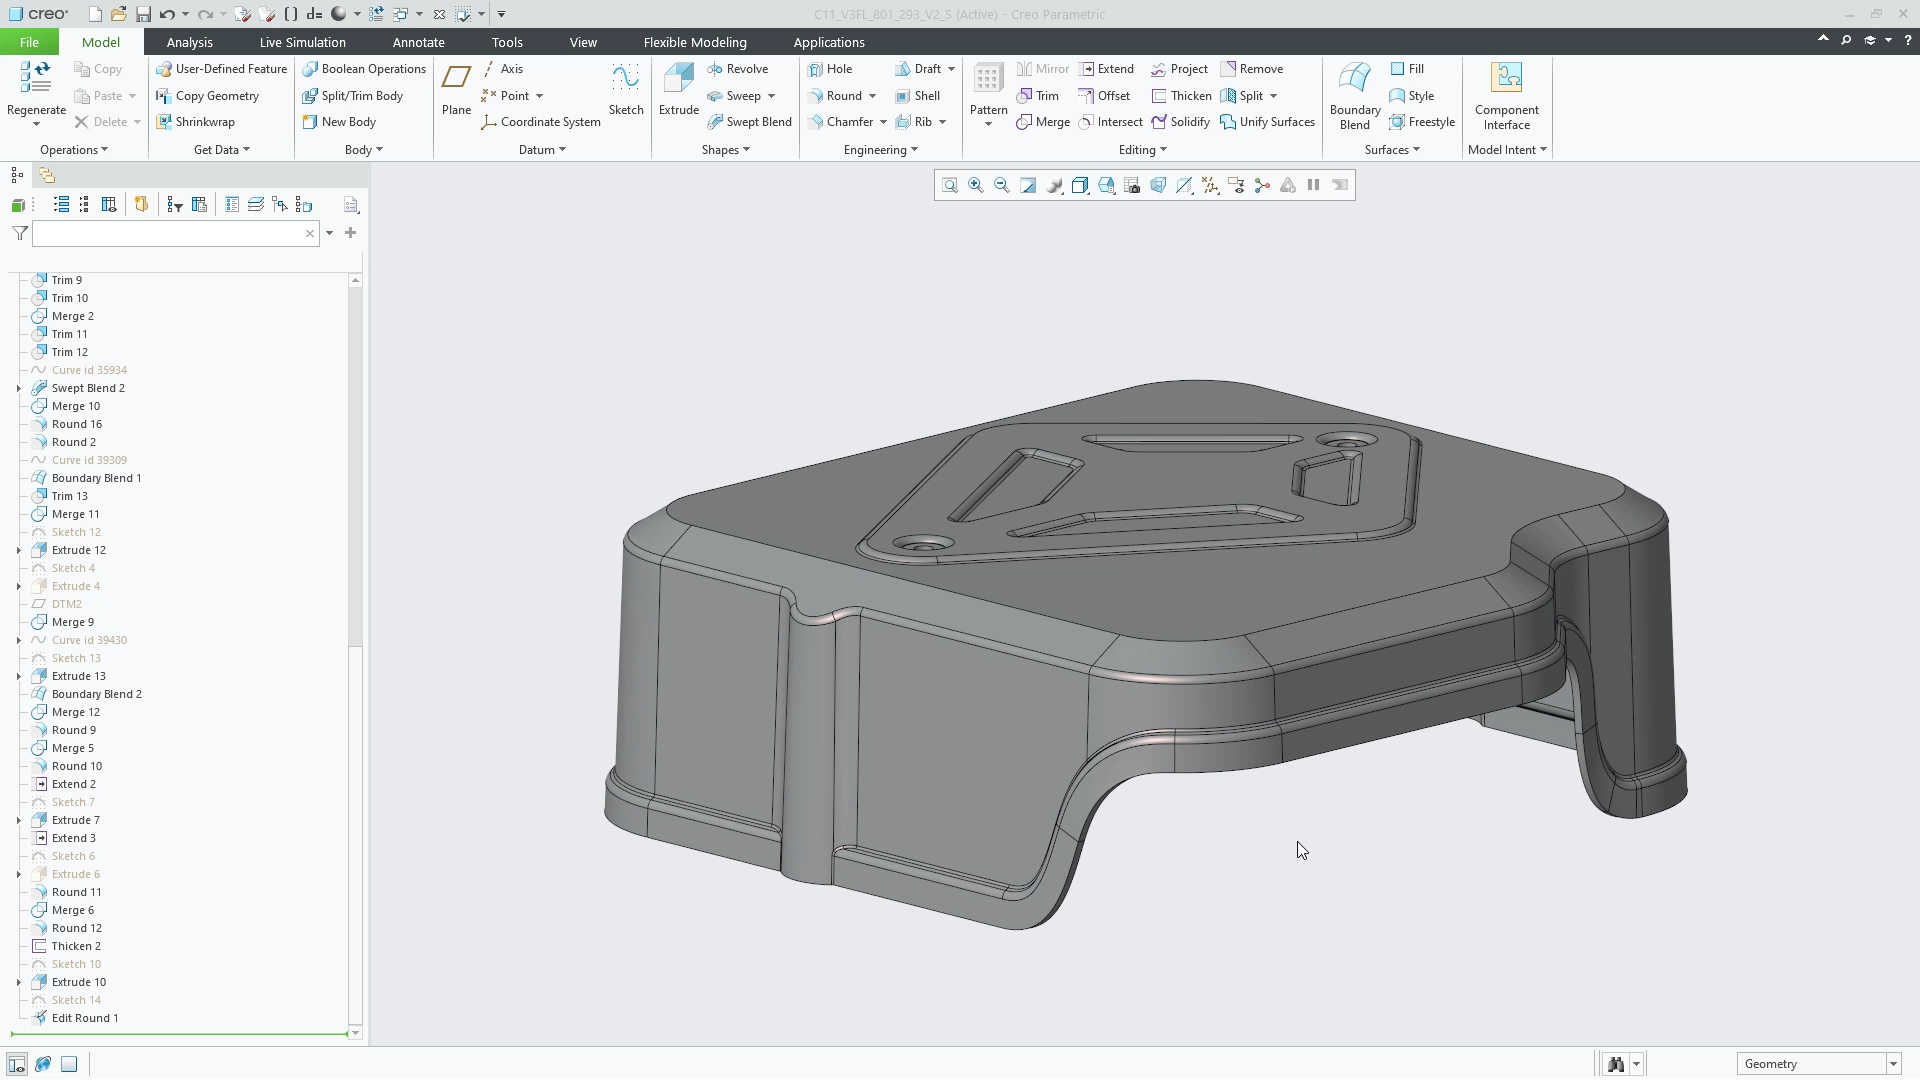Open the Component Interface tool
Image resolution: width=1920 pixels, height=1080 pixels.
(1506, 96)
